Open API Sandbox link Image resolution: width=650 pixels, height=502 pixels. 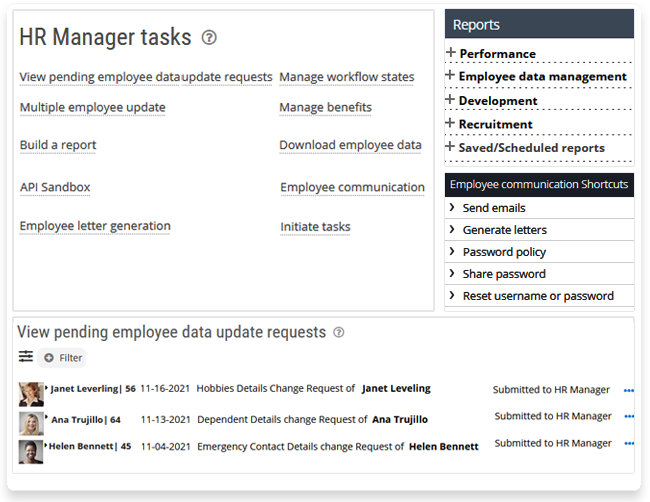pyautogui.click(x=55, y=187)
